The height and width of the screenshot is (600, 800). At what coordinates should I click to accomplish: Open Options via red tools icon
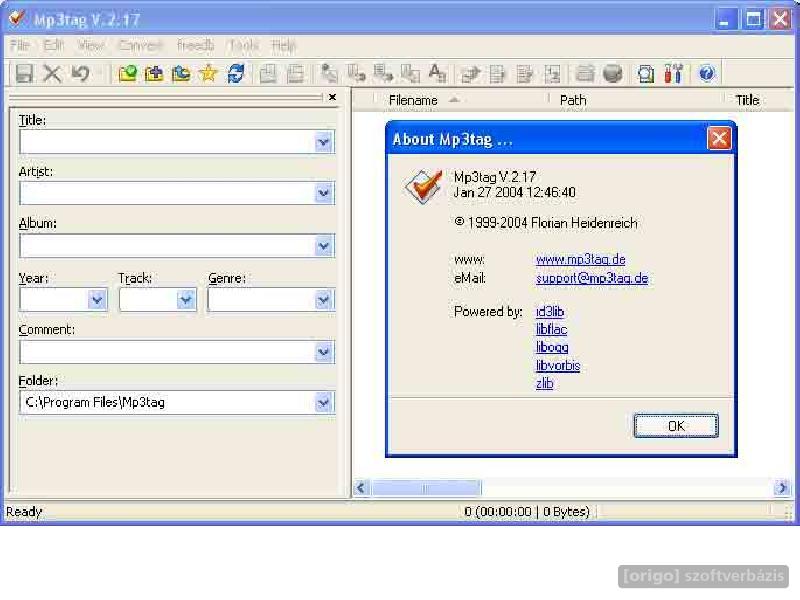(673, 73)
